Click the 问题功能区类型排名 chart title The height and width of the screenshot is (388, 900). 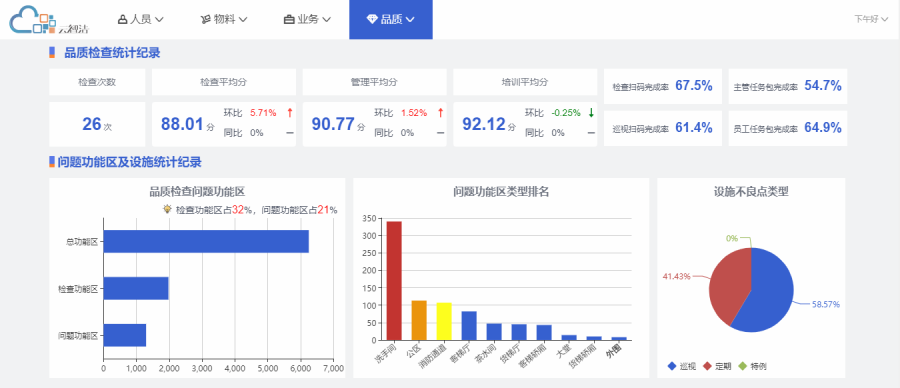501,192
